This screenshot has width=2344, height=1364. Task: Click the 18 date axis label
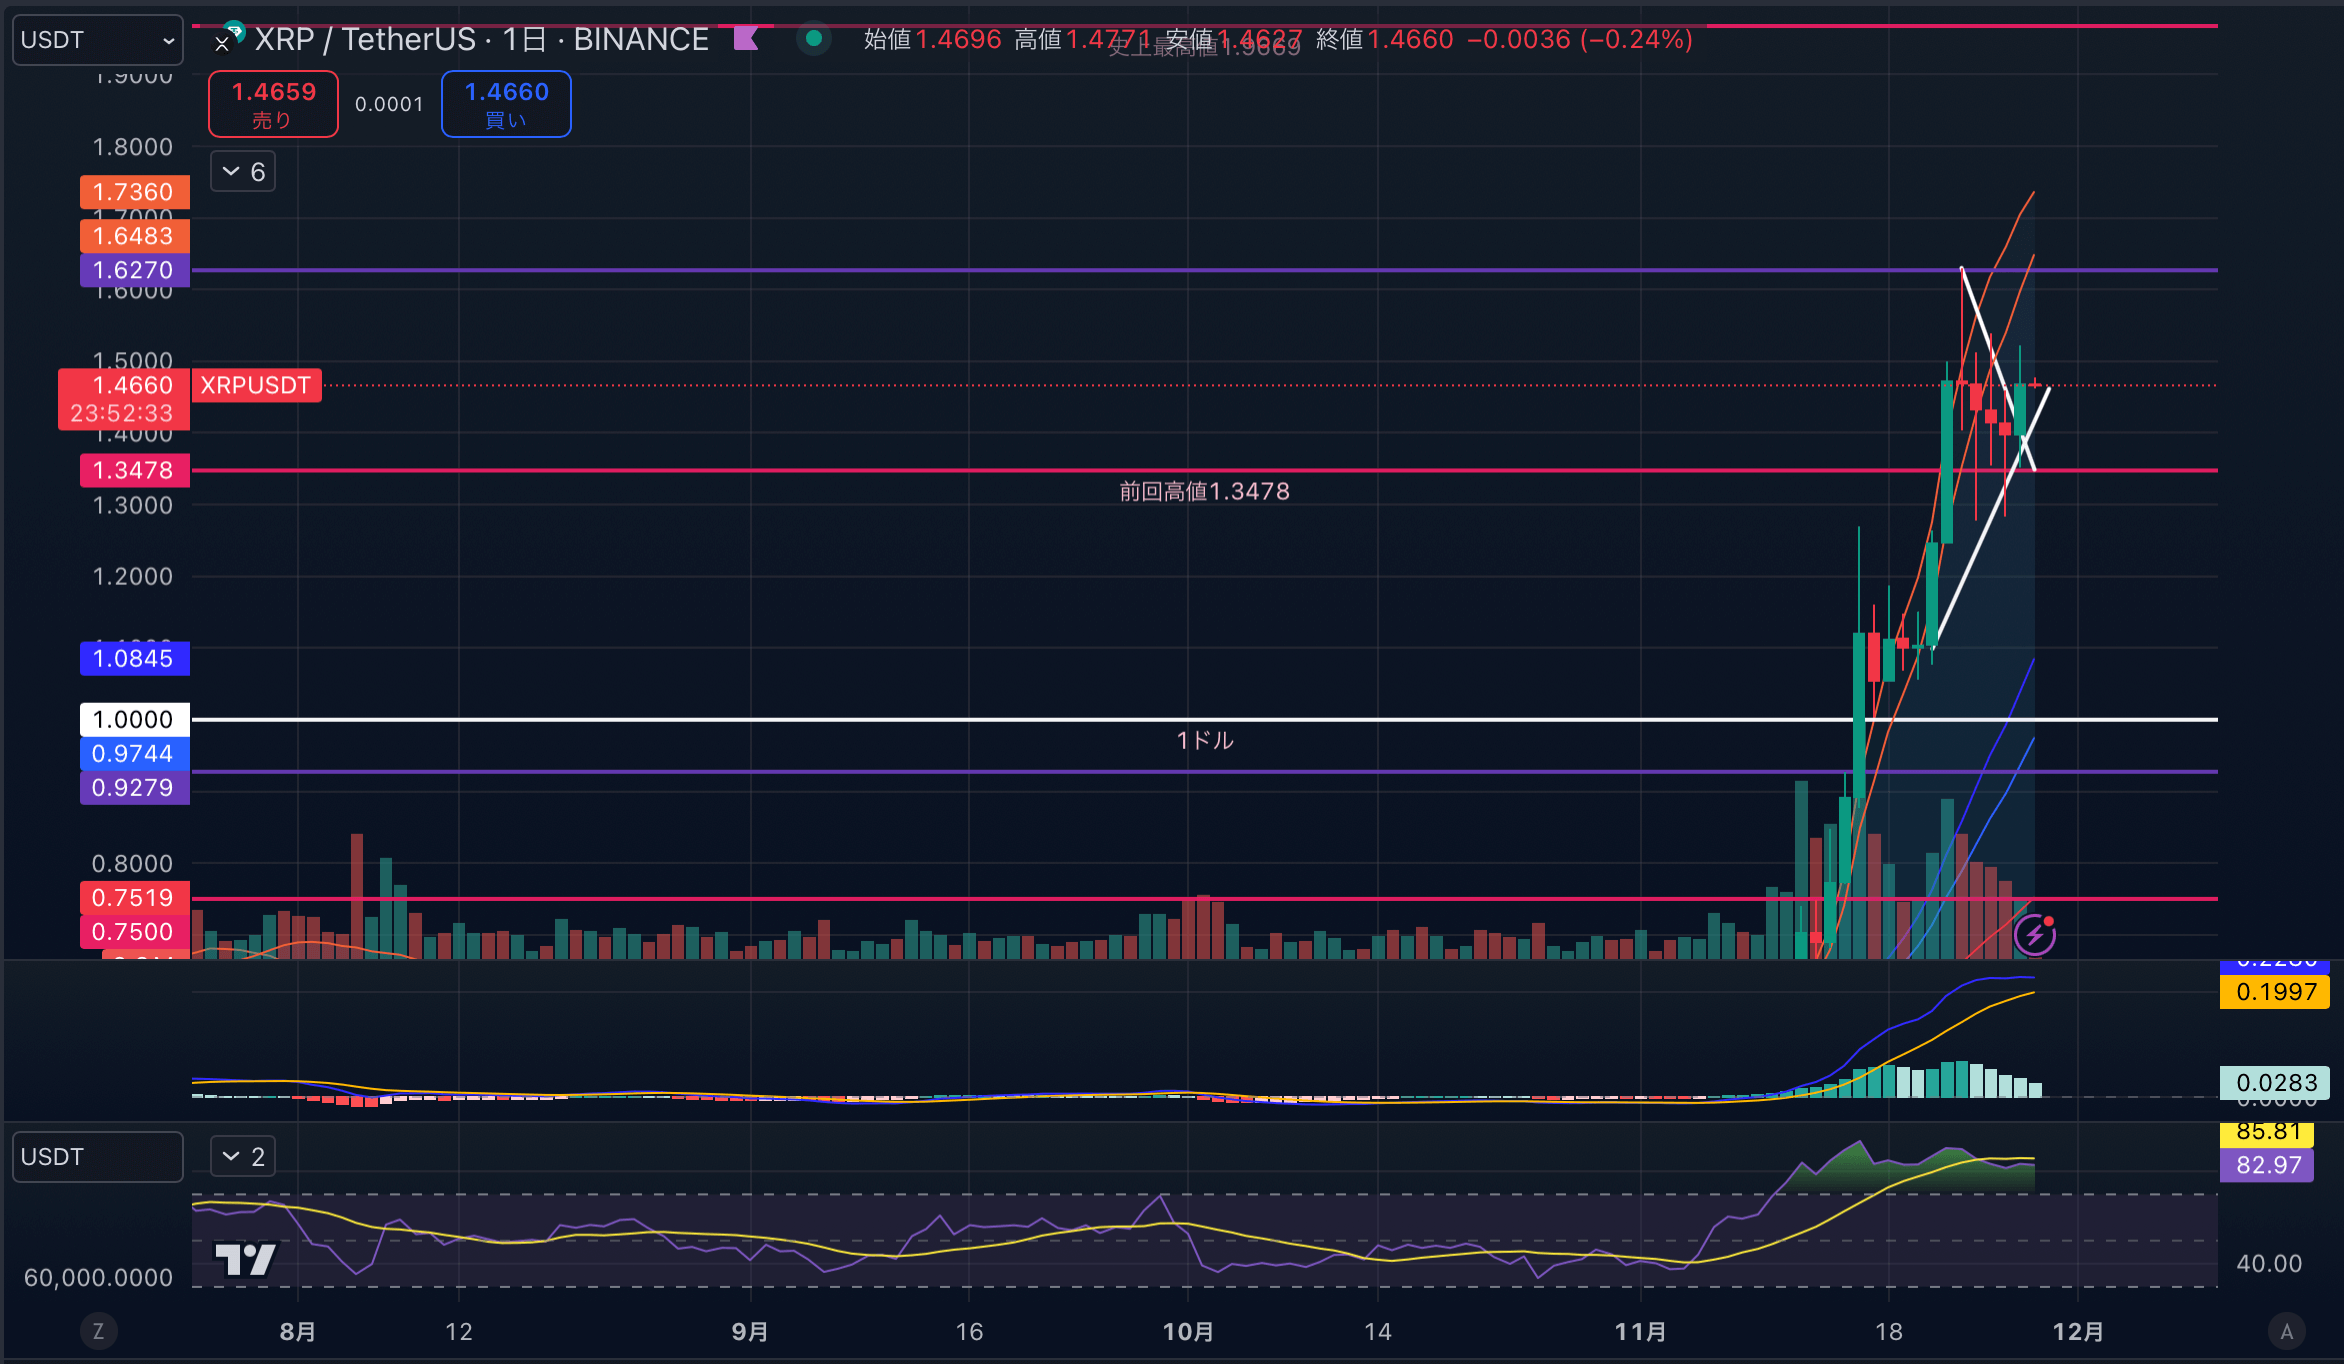[1888, 1332]
